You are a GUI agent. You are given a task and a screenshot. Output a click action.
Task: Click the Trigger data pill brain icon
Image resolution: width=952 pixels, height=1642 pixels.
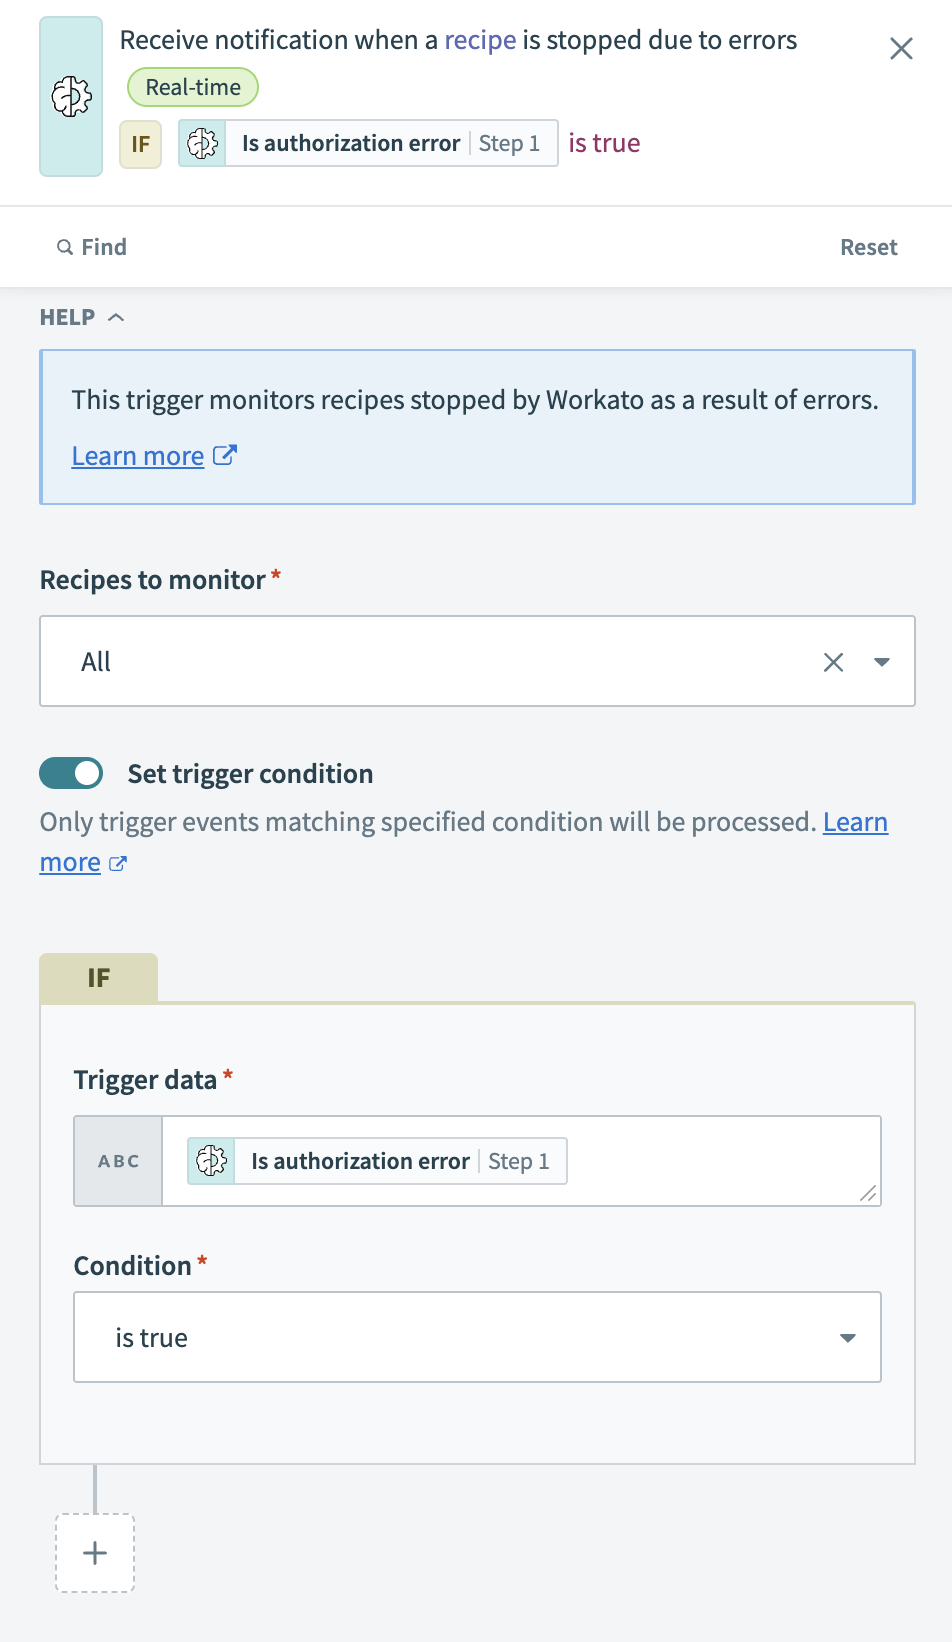click(212, 1161)
